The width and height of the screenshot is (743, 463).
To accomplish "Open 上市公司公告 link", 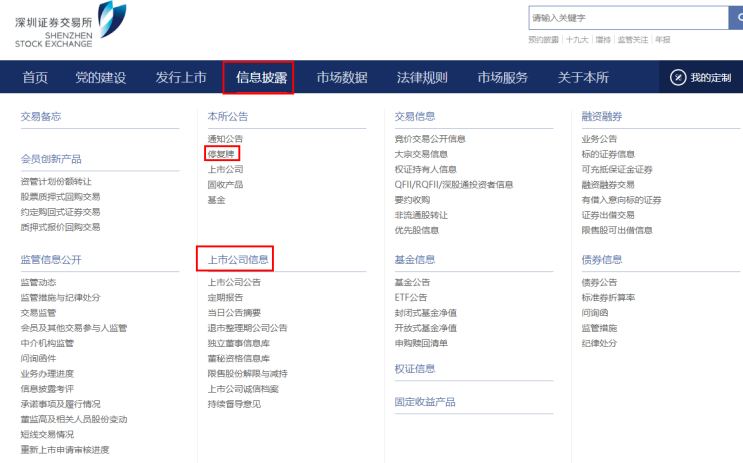I will (234, 282).
